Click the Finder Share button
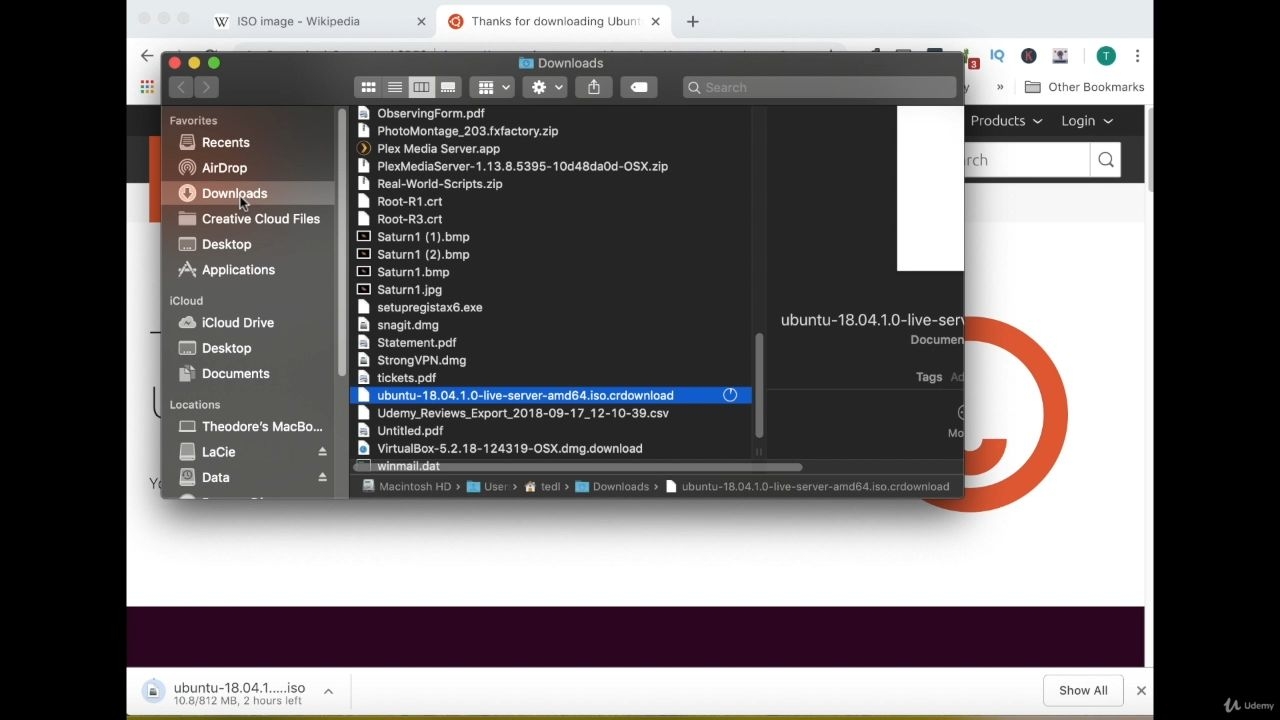Image resolution: width=1280 pixels, height=720 pixels. 594,87
